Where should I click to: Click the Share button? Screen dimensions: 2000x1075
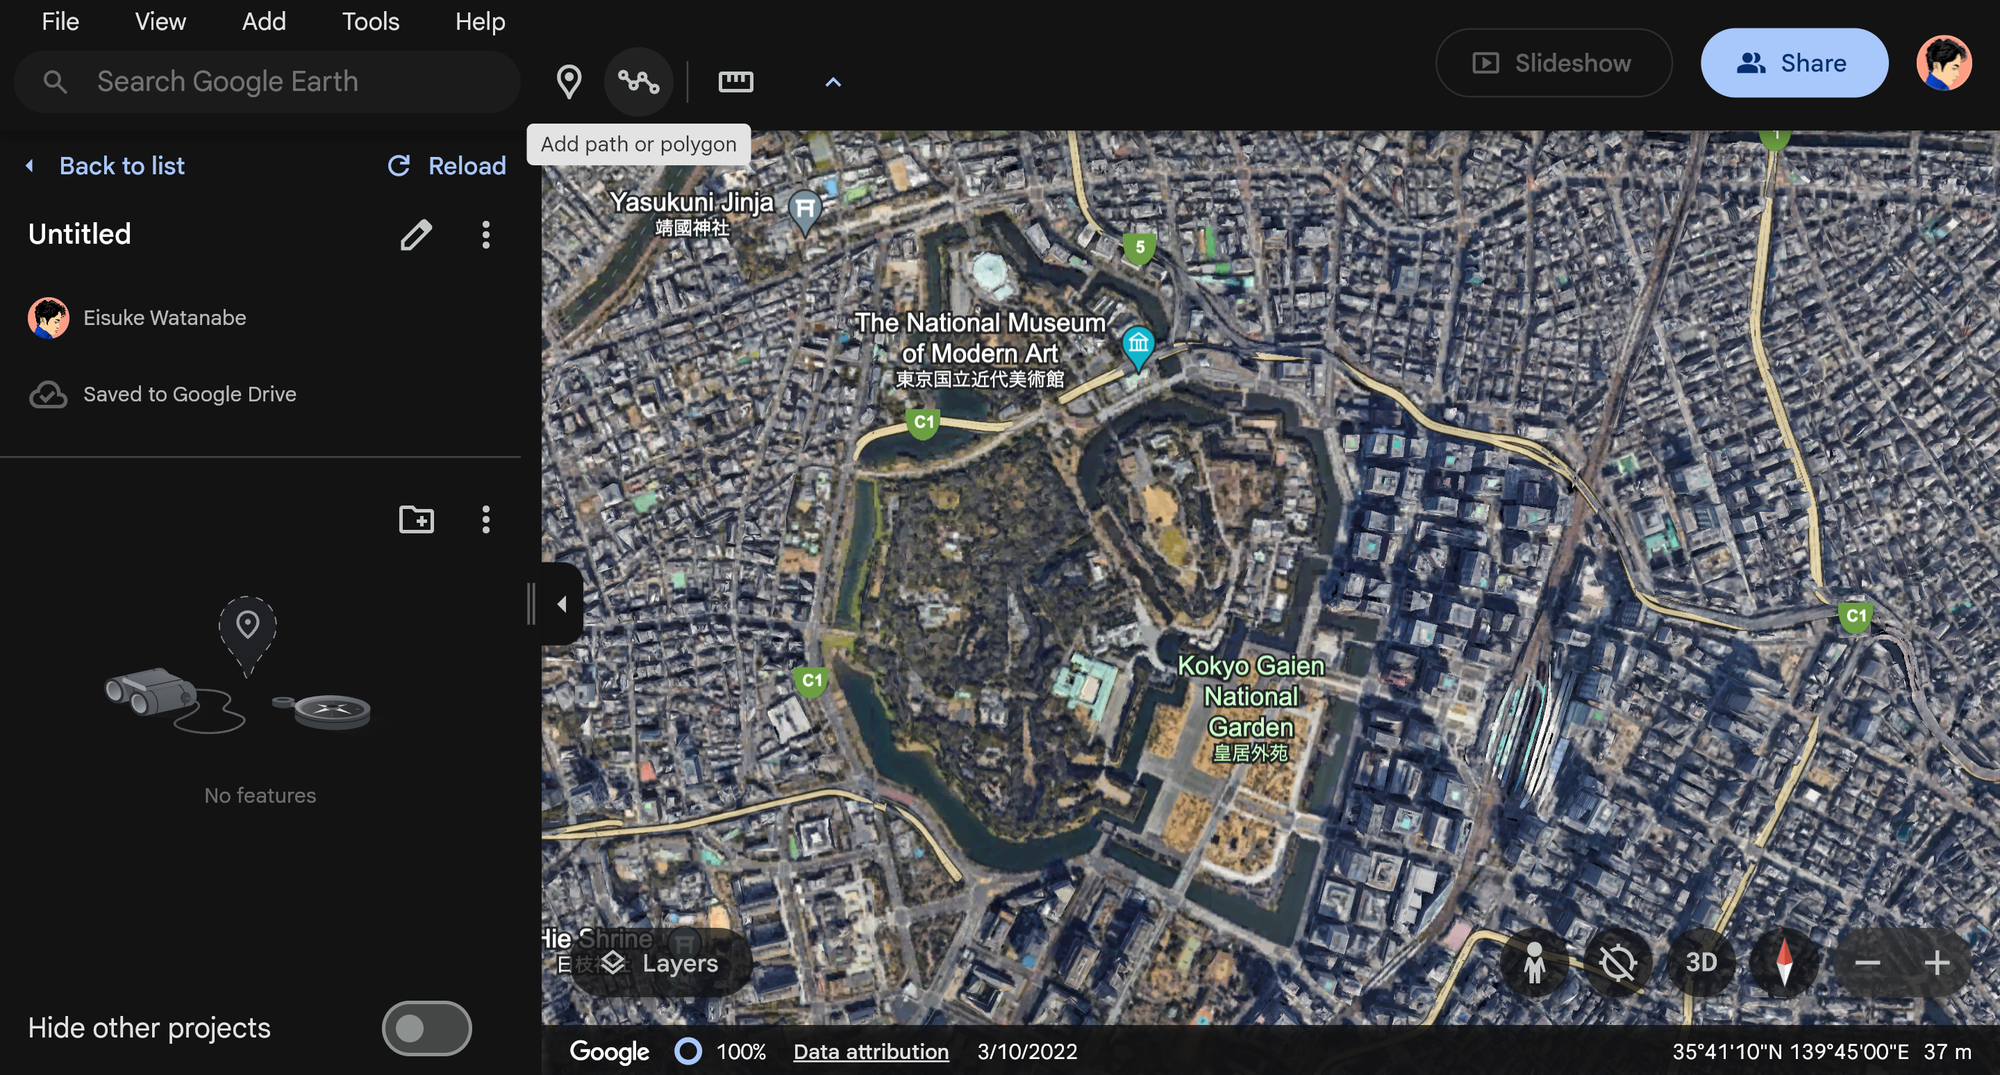tap(1794, 63)
